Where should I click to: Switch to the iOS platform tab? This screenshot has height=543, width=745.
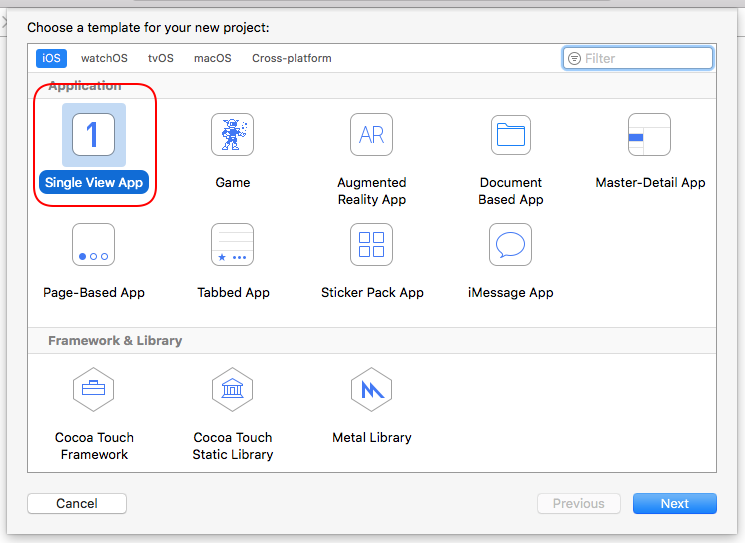click(51, 58)
